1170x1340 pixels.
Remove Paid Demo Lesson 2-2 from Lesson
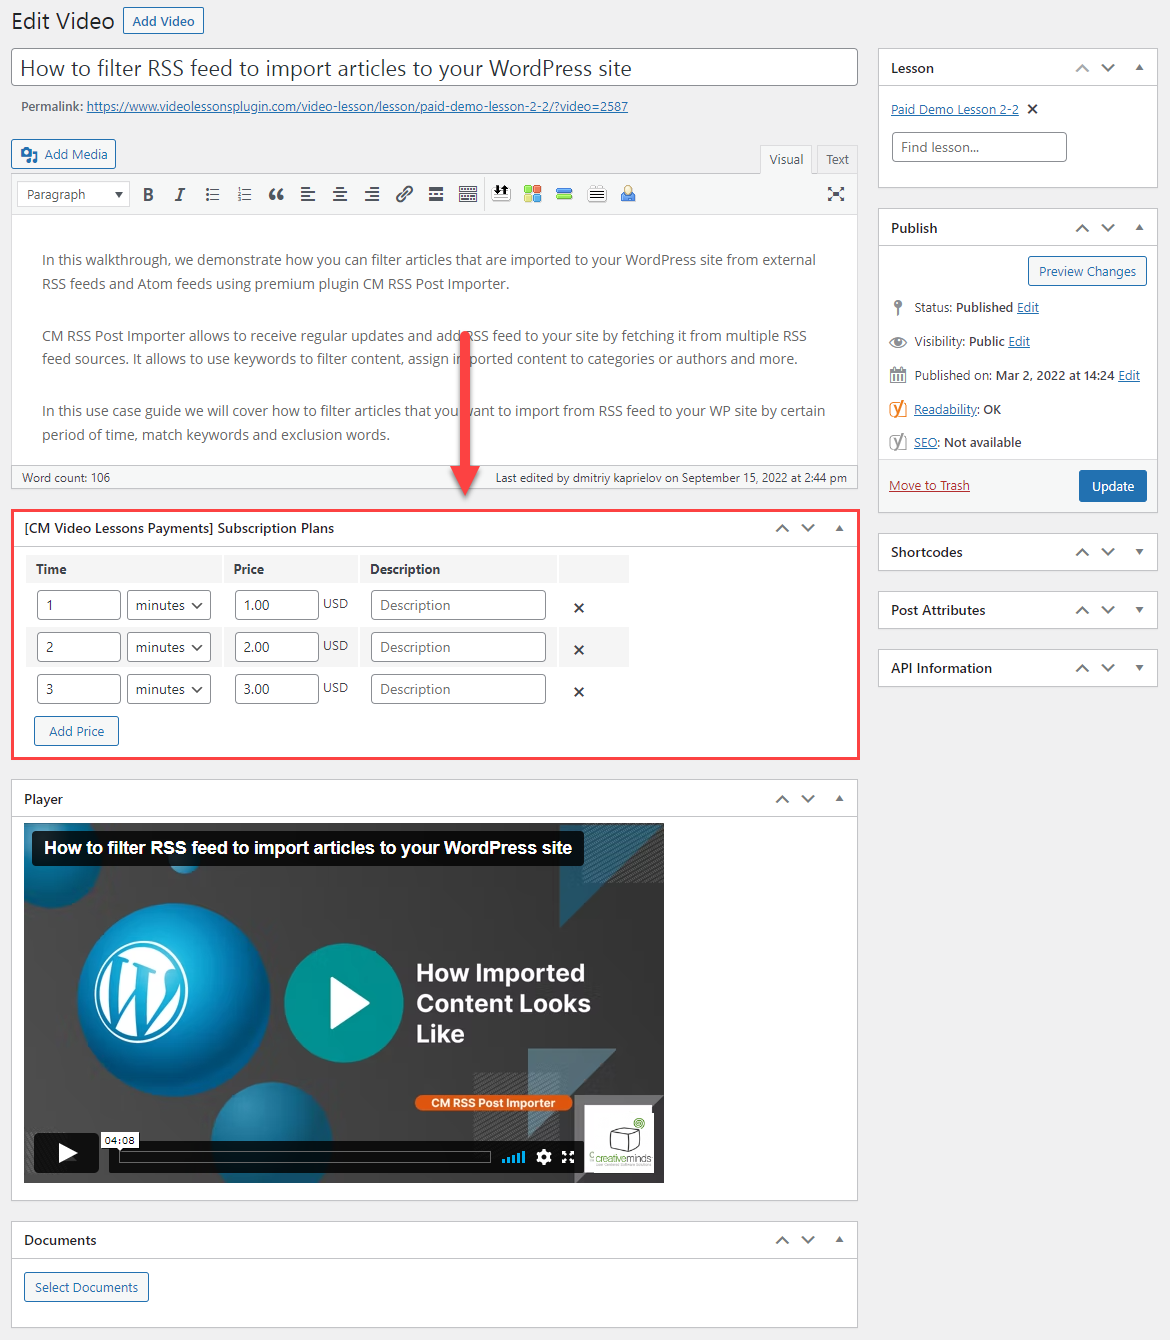[x=1033, y=109]
